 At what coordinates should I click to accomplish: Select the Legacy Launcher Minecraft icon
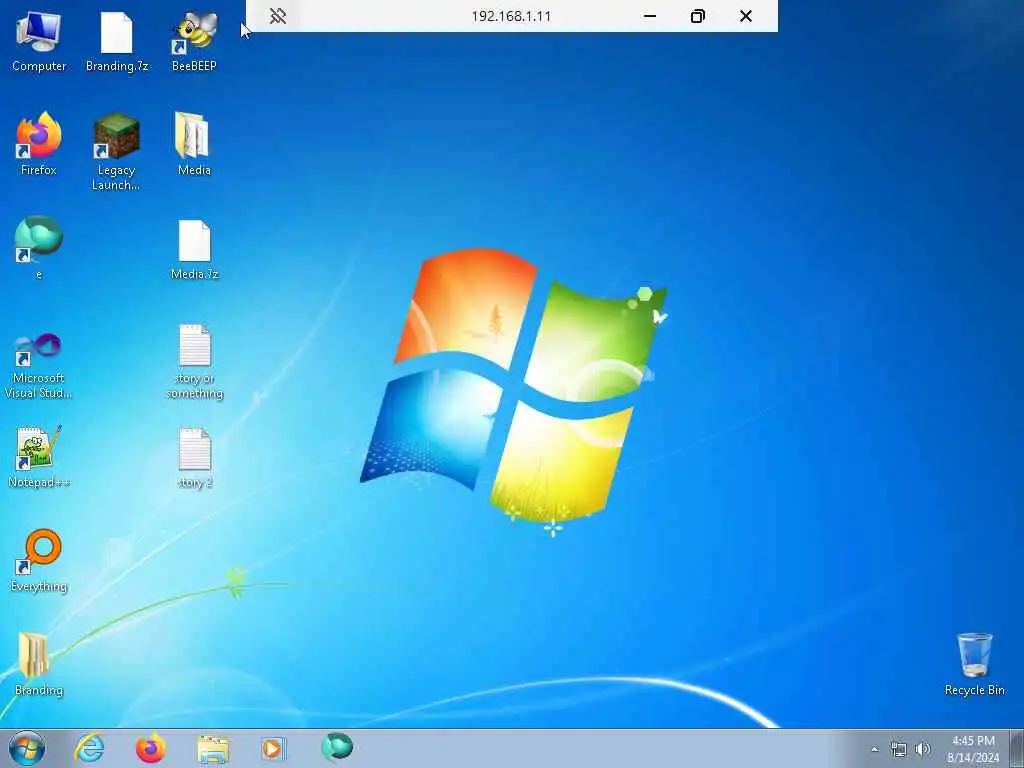tap(116, 152)
